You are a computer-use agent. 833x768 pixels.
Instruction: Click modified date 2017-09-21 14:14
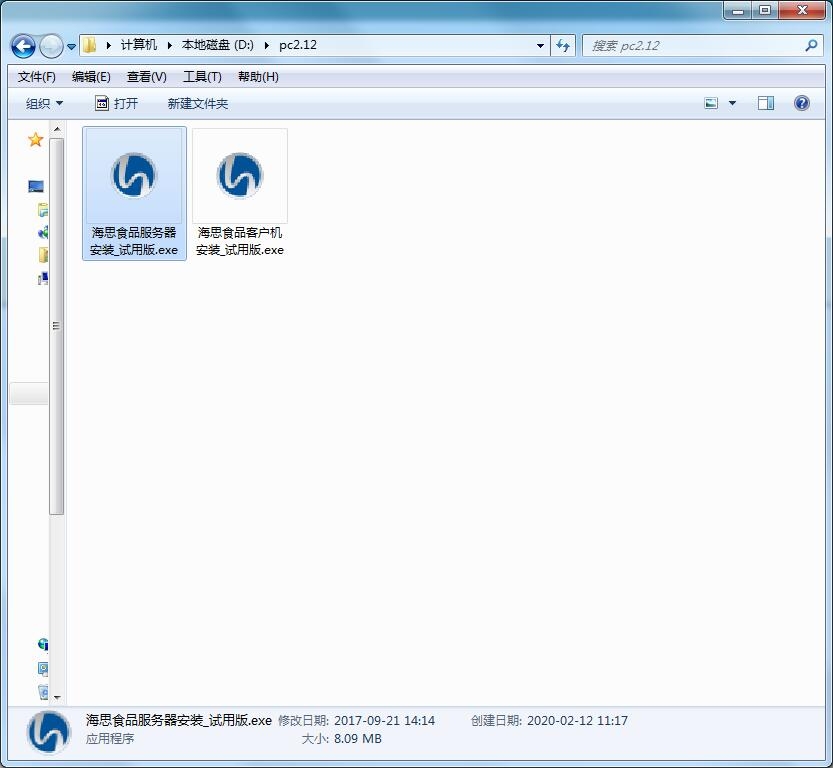pos(384,721)
